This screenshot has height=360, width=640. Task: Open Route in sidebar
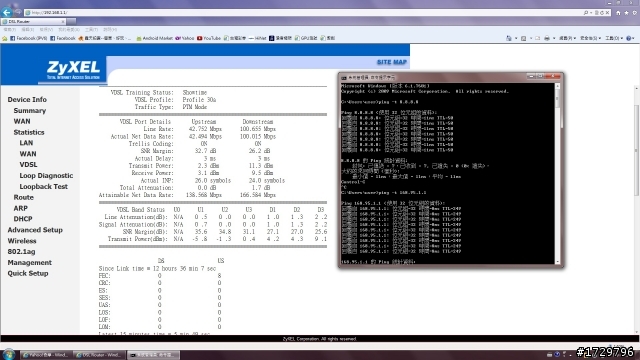[x=23, y=197]
